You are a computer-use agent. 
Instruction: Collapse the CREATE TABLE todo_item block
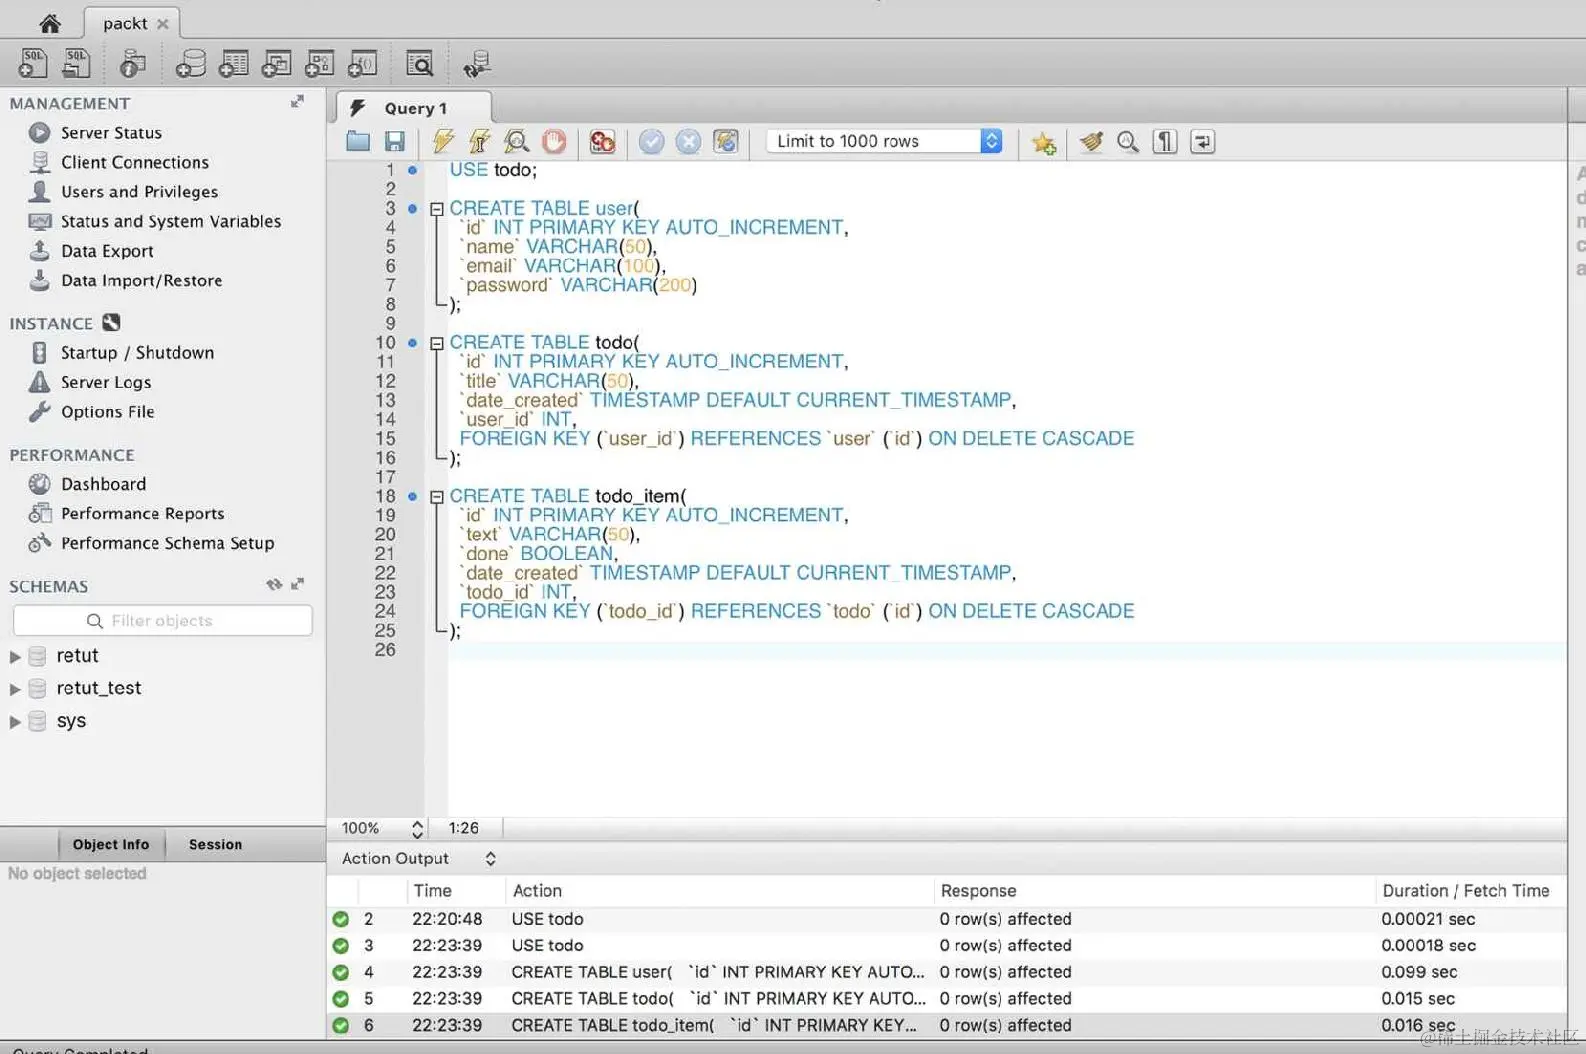click(x=437, y=497)
